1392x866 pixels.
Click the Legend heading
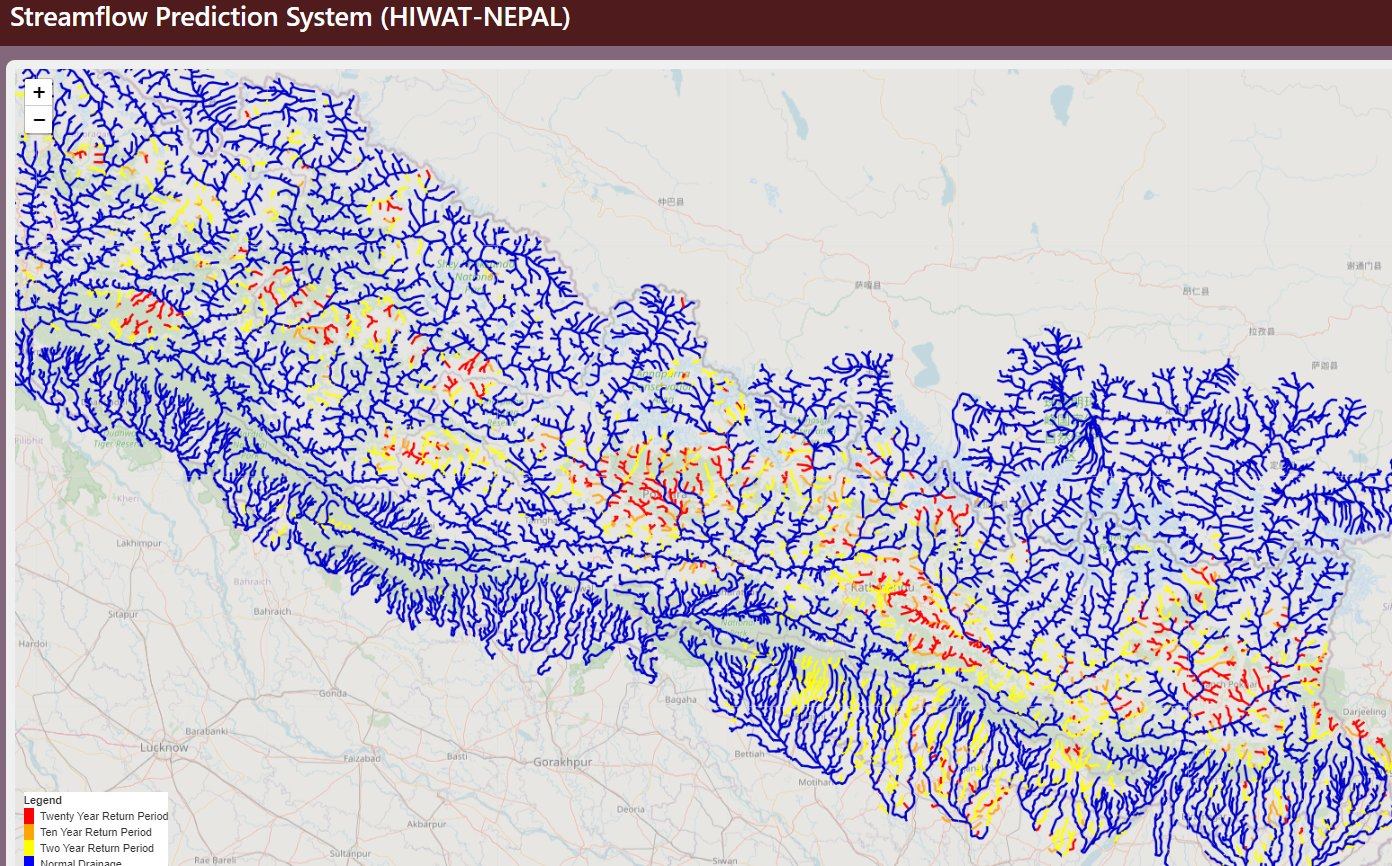coord(43,800)
